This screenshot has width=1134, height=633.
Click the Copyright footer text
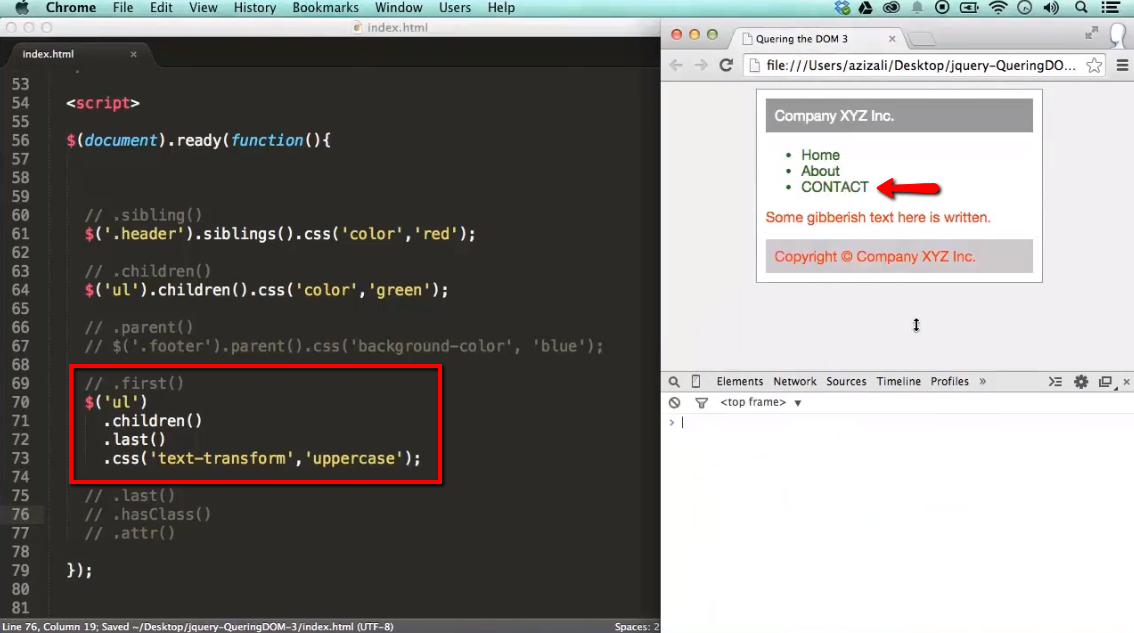click(875, 257)
